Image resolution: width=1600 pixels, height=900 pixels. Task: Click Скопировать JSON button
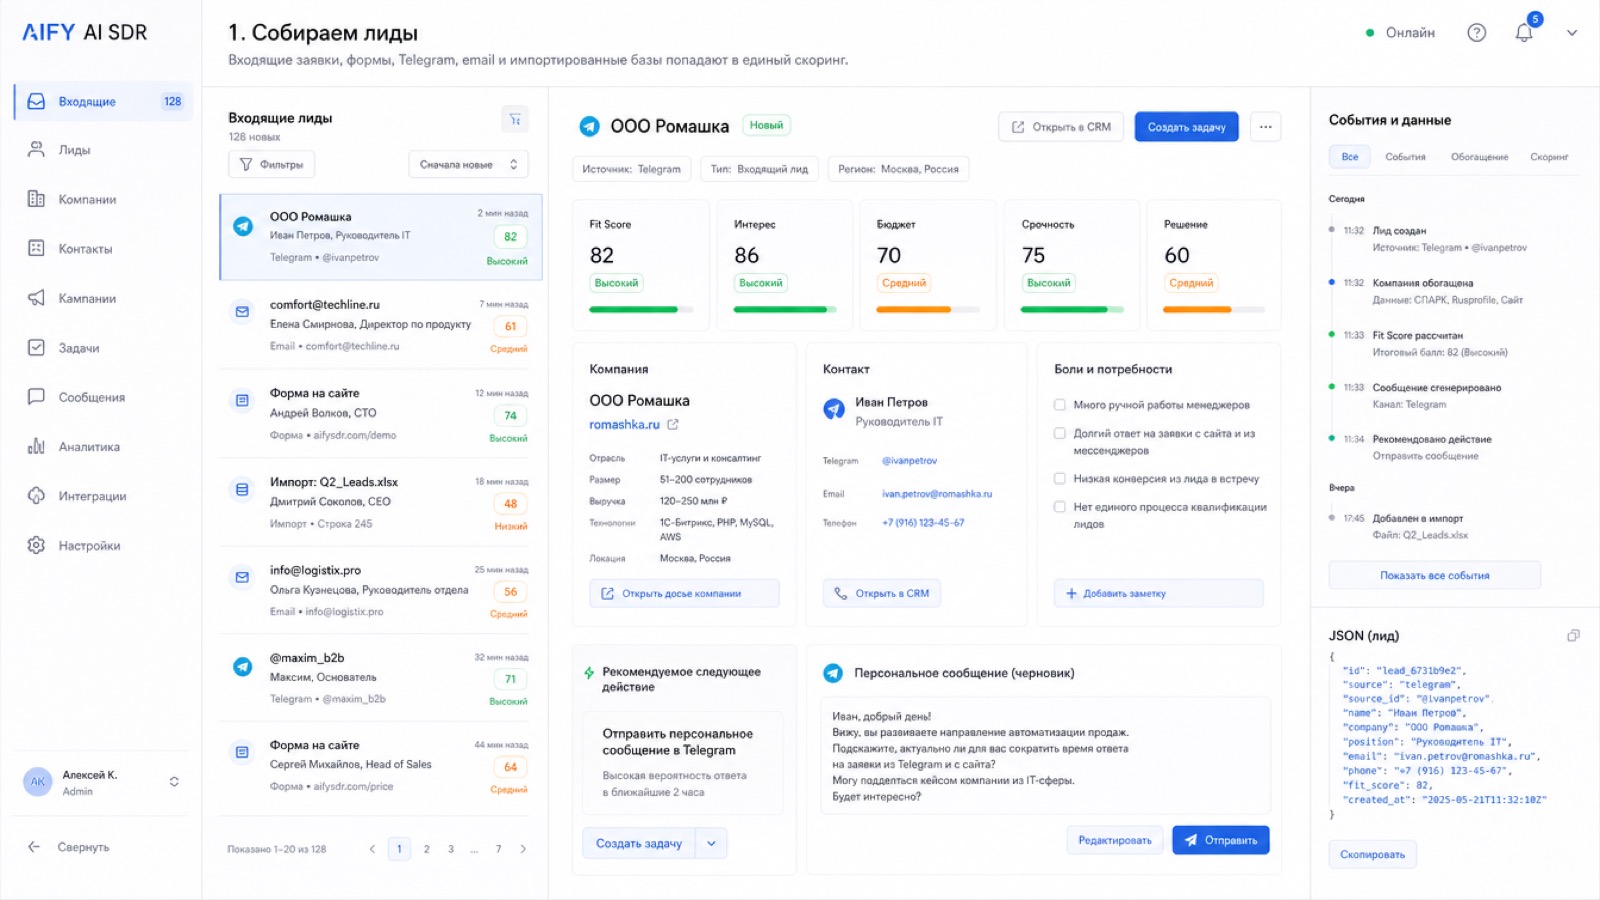click(1372, 855)
